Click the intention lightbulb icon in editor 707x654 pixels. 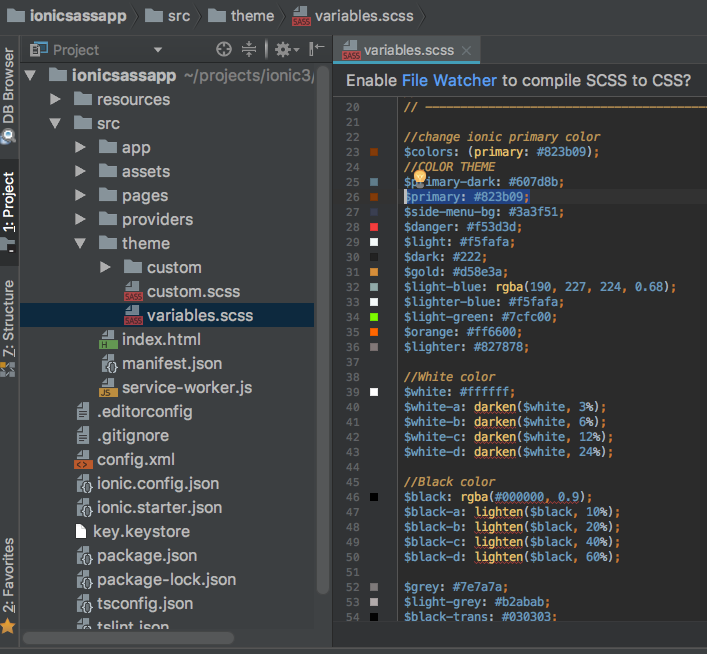pos(420,176)
